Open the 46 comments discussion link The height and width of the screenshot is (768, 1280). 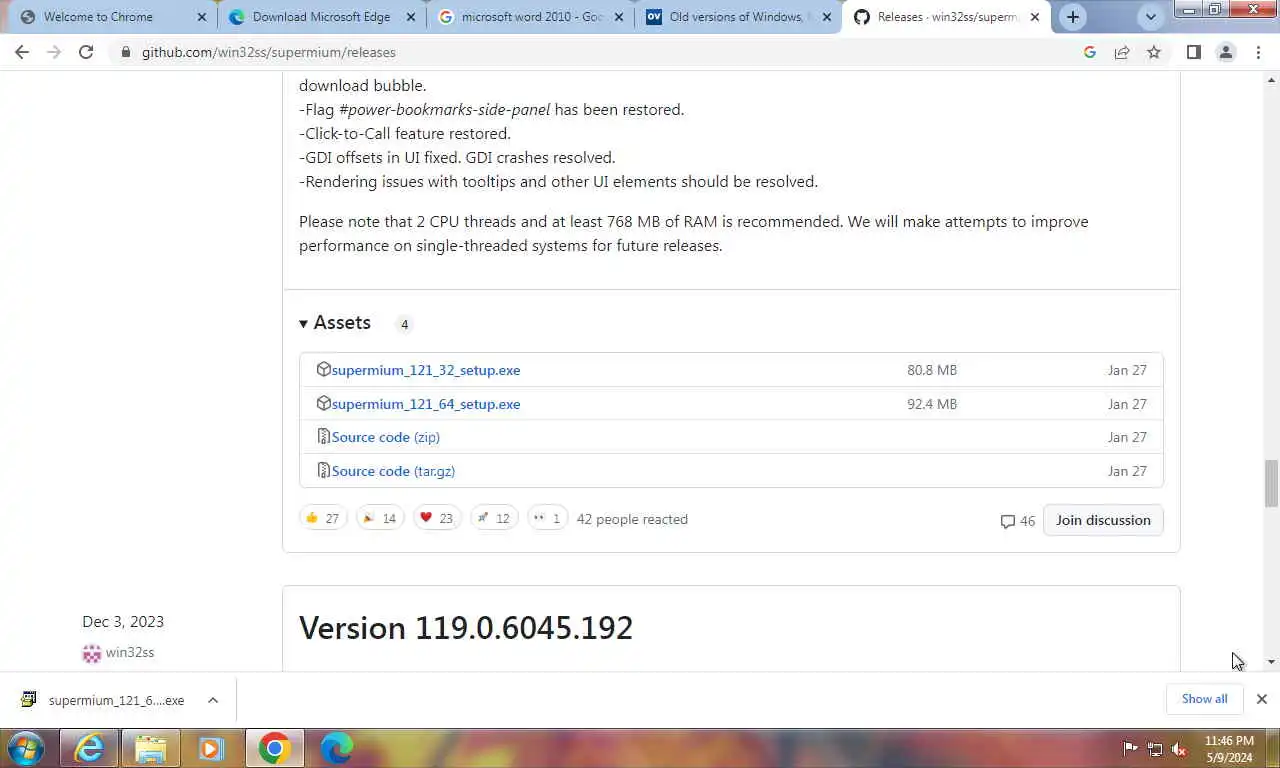(x=1018, y=521)
